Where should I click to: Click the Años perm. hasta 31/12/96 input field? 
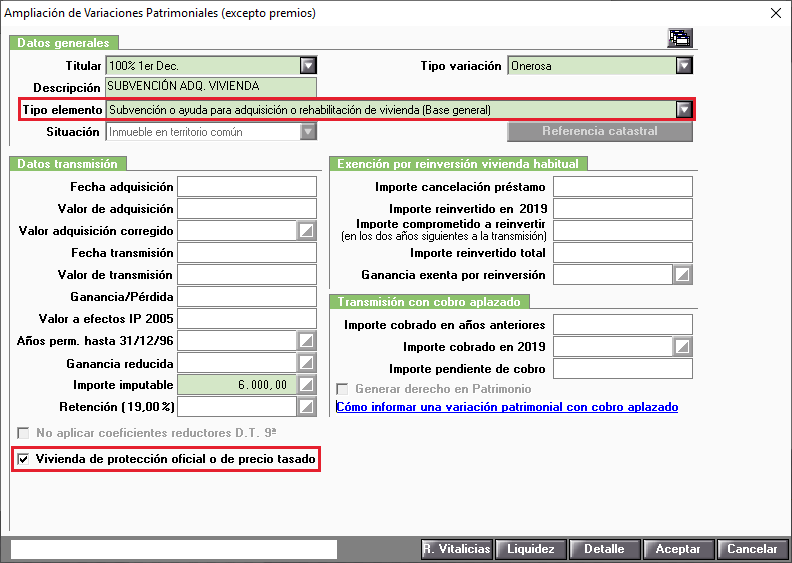point(237,341)
